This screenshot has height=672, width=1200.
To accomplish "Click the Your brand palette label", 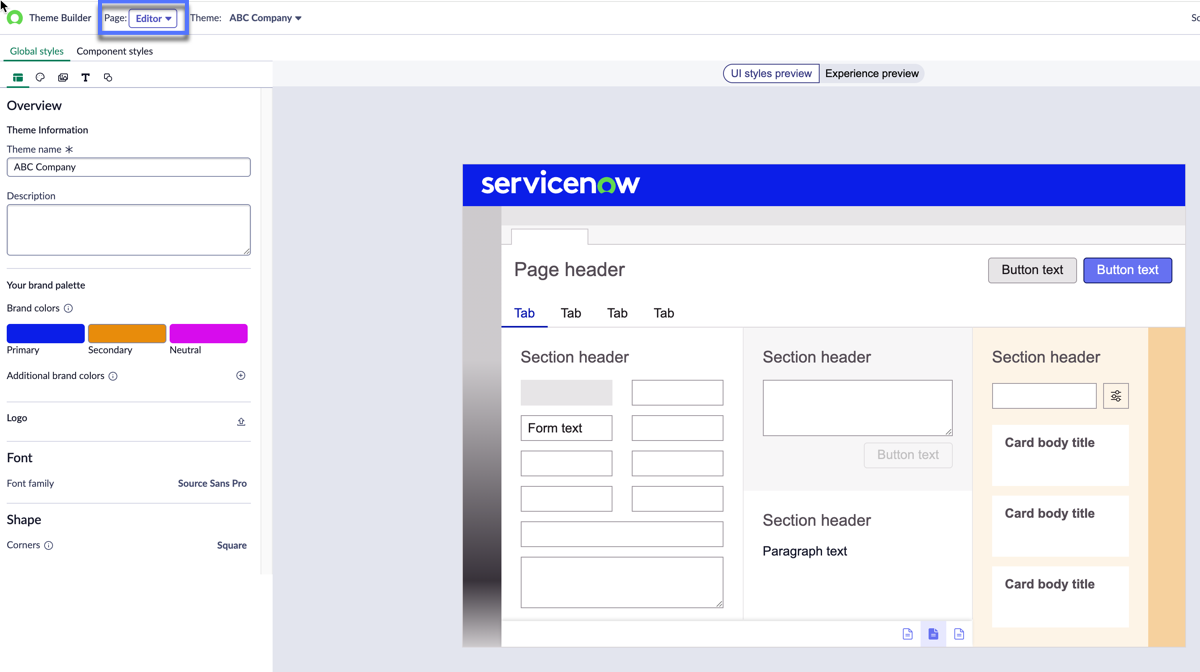I will (x=46, y=285).
